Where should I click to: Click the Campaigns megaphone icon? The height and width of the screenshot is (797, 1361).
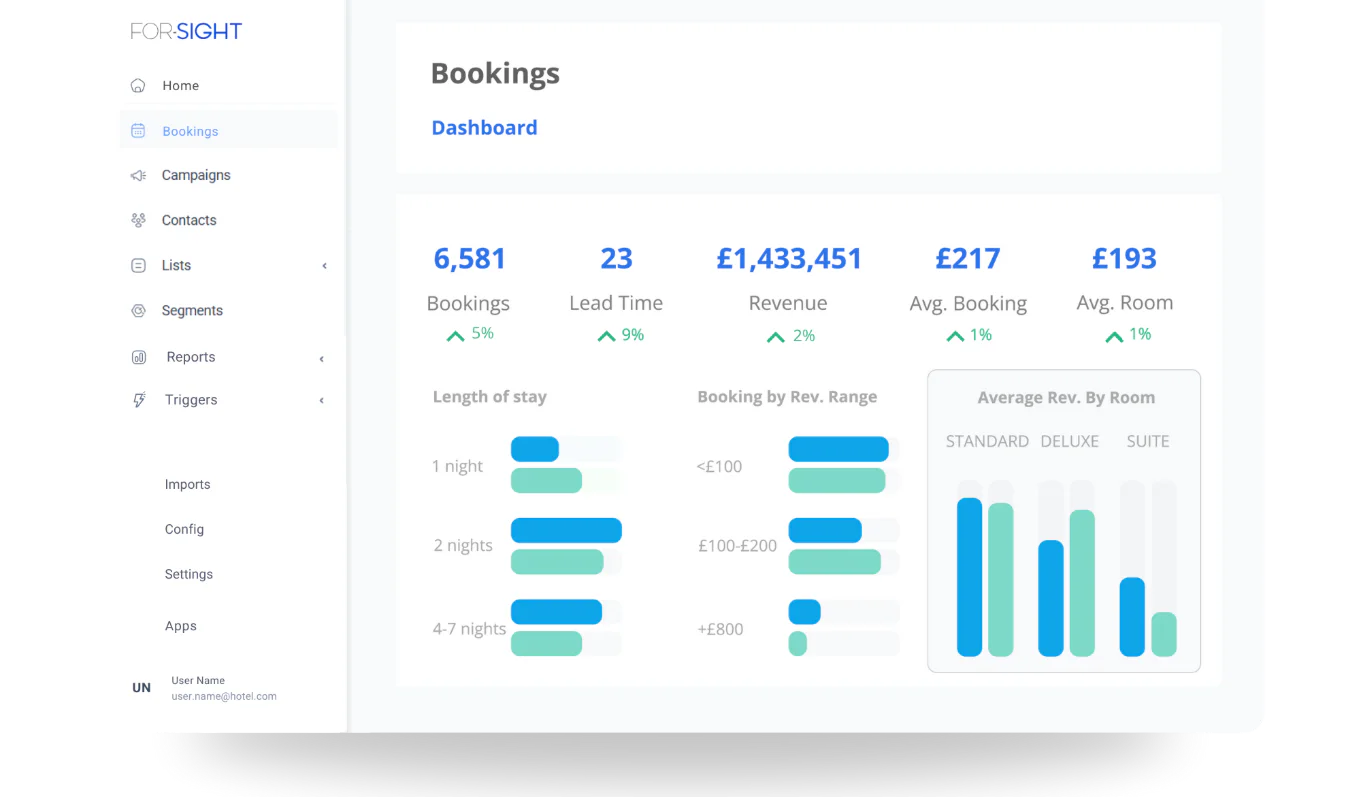point(138,176)
